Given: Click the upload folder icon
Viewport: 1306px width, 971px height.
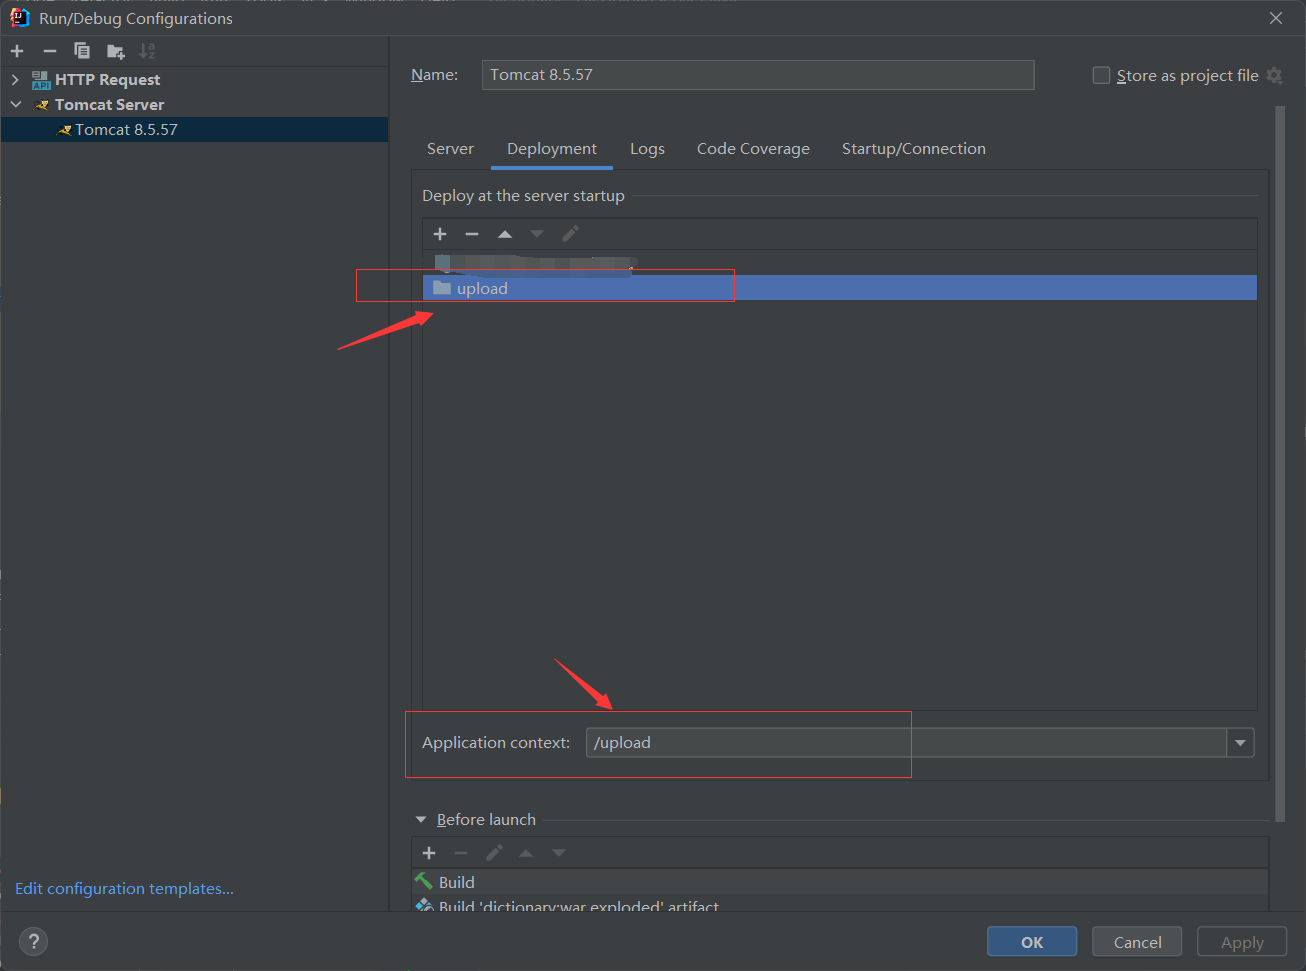Looking at the screenshot, I should (442, 288).
